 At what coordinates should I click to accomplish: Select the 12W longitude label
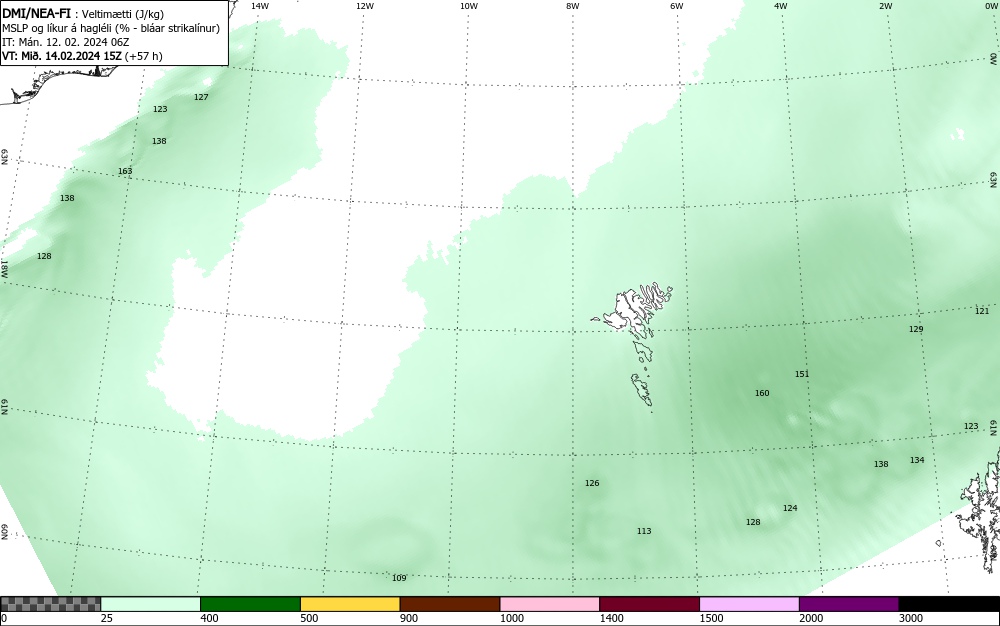(x=364, y=6)
